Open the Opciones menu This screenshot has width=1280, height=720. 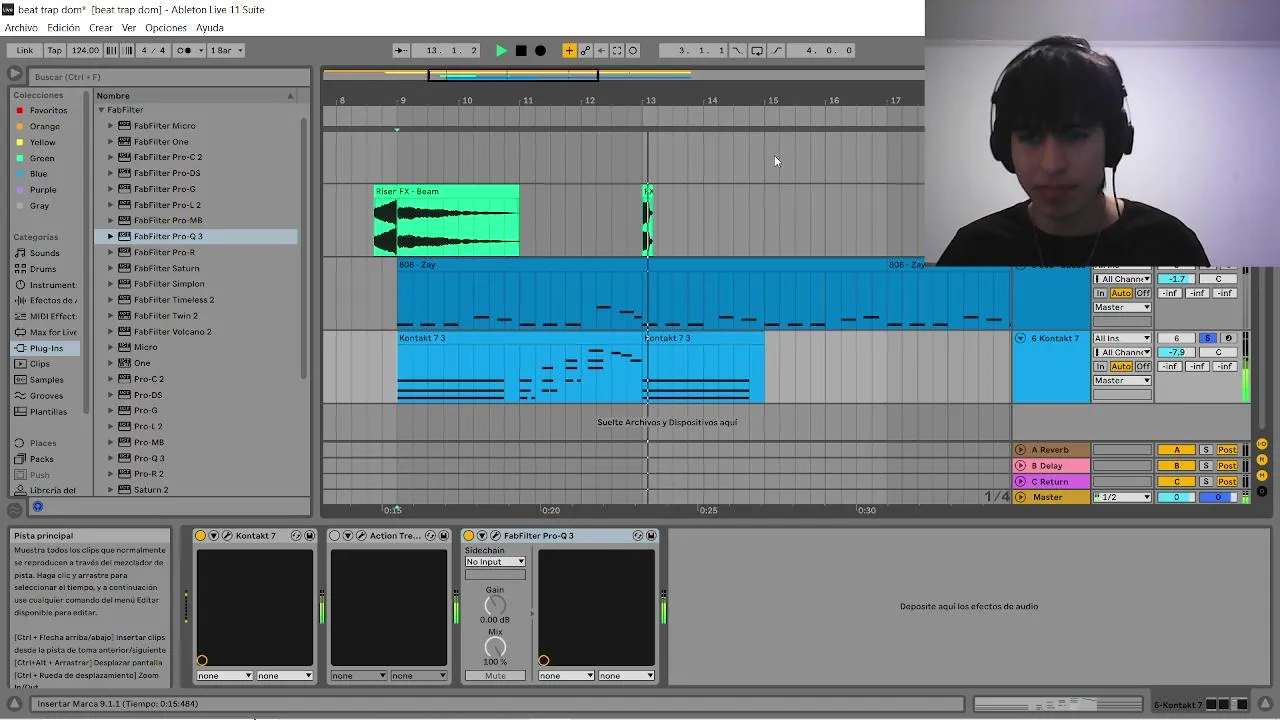(166, 28)
